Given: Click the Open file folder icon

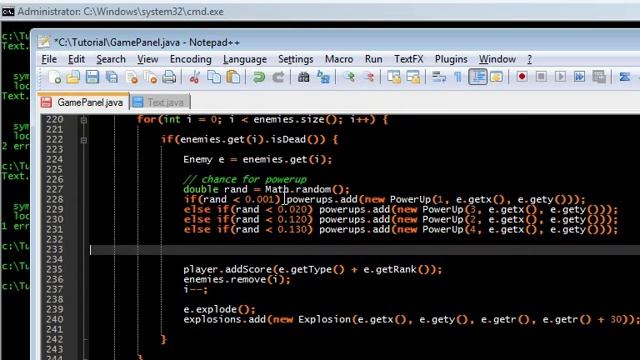Looking at the screenshot, I should tap(73, 77).
